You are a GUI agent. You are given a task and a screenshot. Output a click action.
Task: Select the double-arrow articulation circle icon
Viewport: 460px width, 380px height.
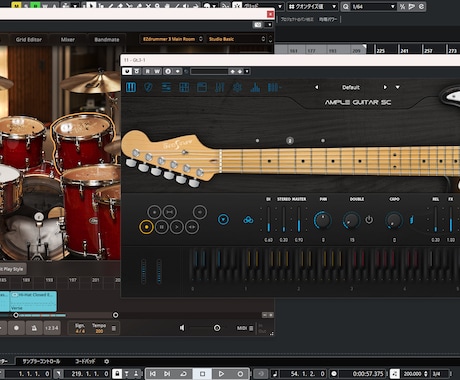point(192,227)
